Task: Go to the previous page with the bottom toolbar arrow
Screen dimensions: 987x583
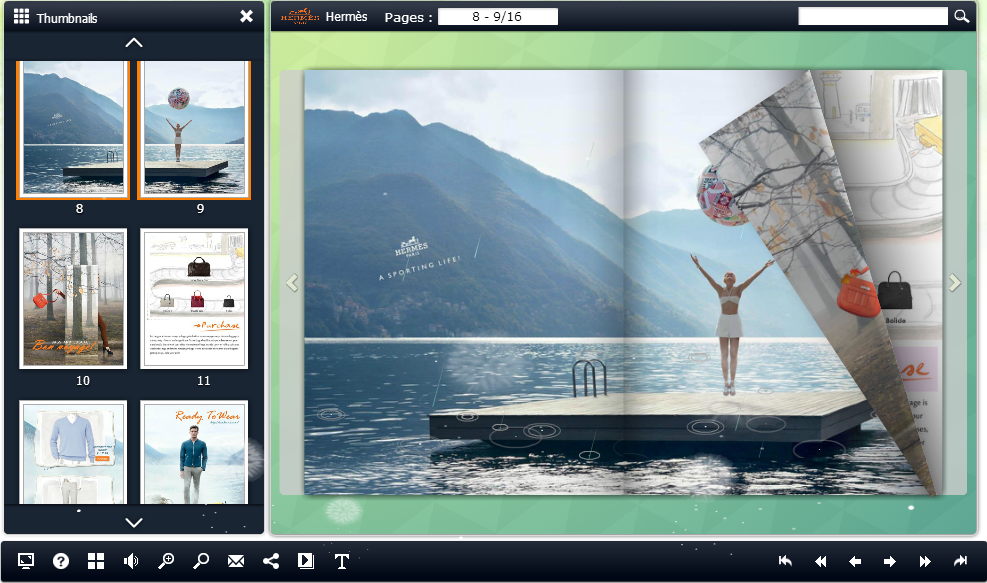Action: [855, 561]
